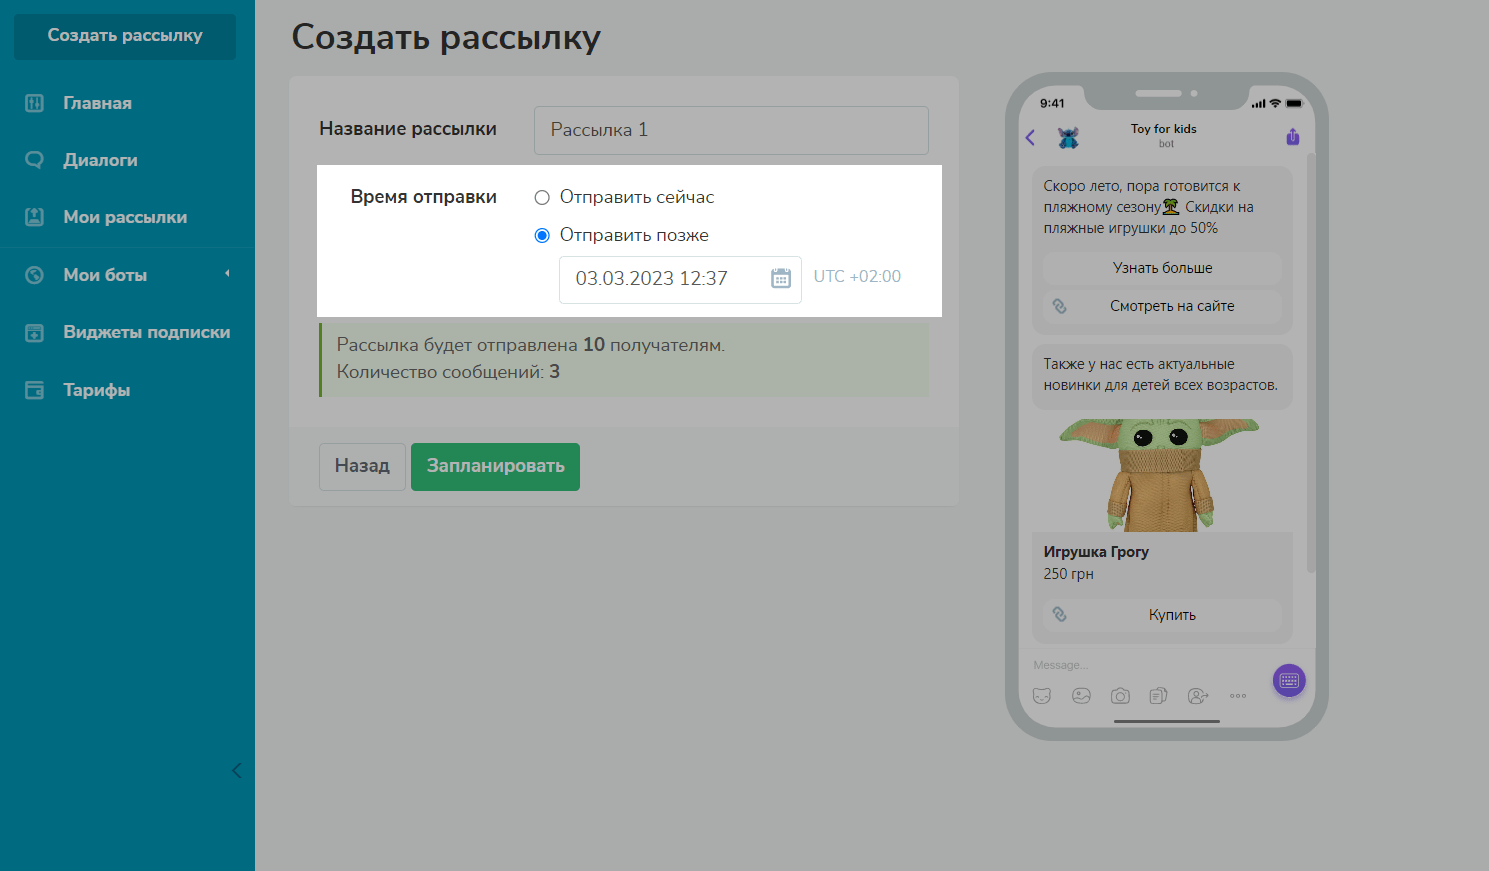Viewport: 1489px width, 871px height.
Task: Click 'Рассылка будет отправлена 10 получателям.' notice
Action: coord(531,345)
